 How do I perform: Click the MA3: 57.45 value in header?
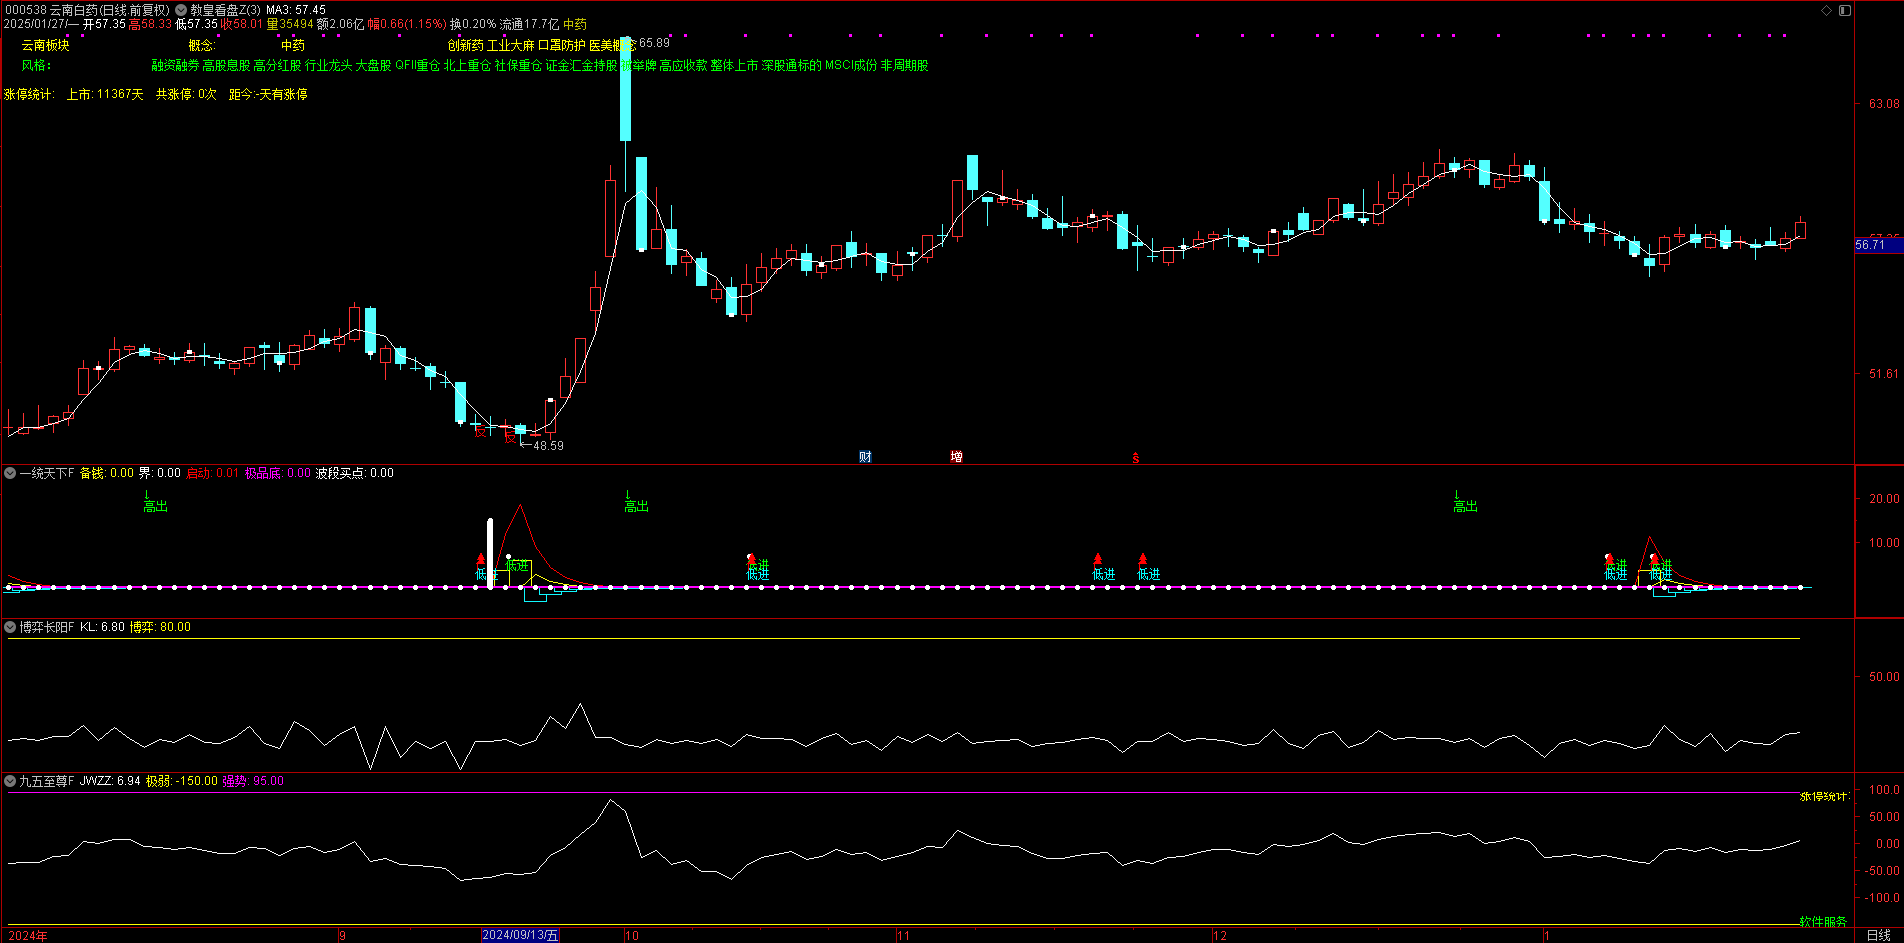[x=296, y=10]
